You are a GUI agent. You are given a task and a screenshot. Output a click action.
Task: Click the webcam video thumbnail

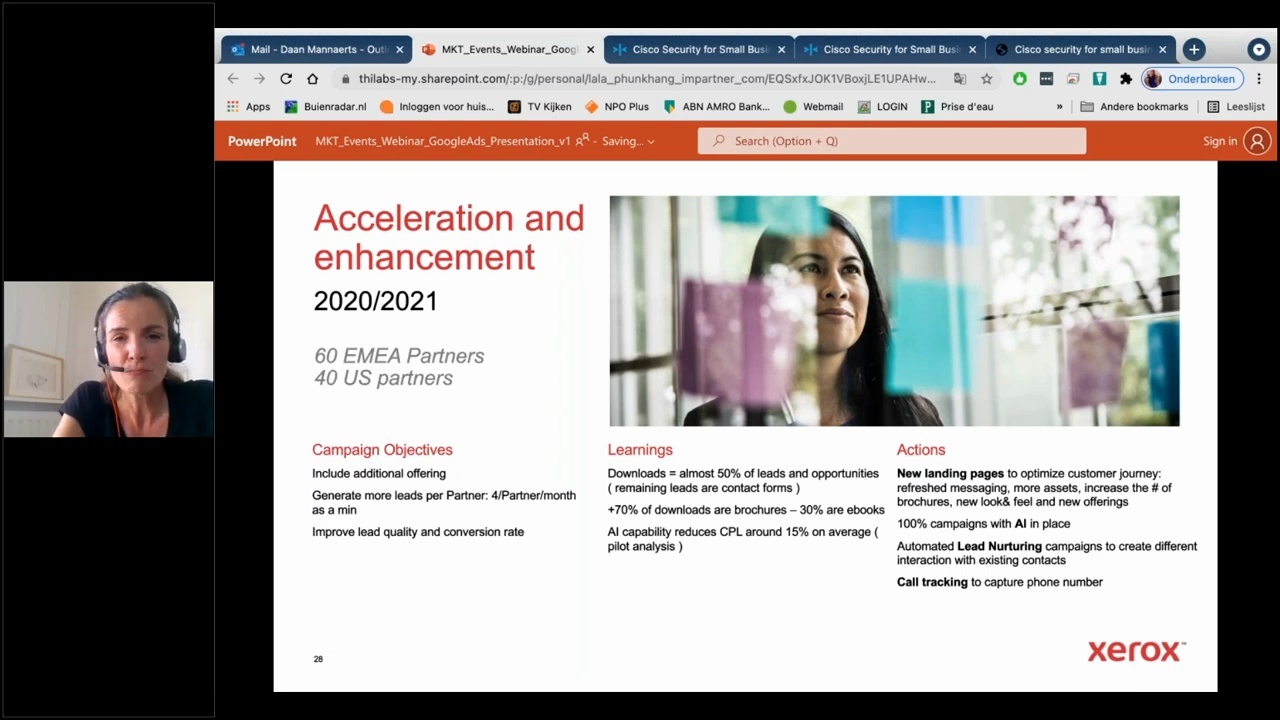107,358
